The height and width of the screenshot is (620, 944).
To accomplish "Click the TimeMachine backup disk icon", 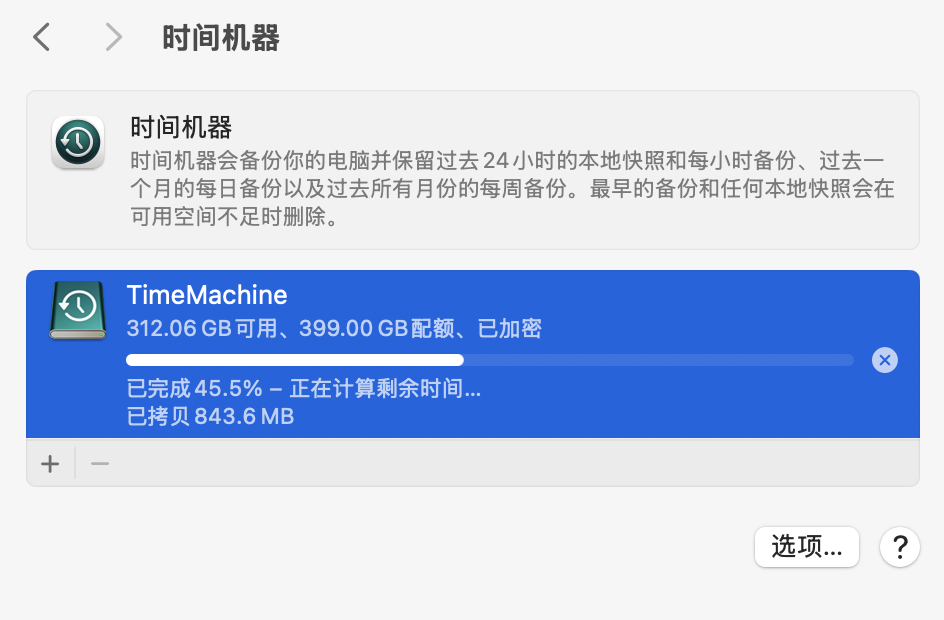I will [x=77, y=311].
